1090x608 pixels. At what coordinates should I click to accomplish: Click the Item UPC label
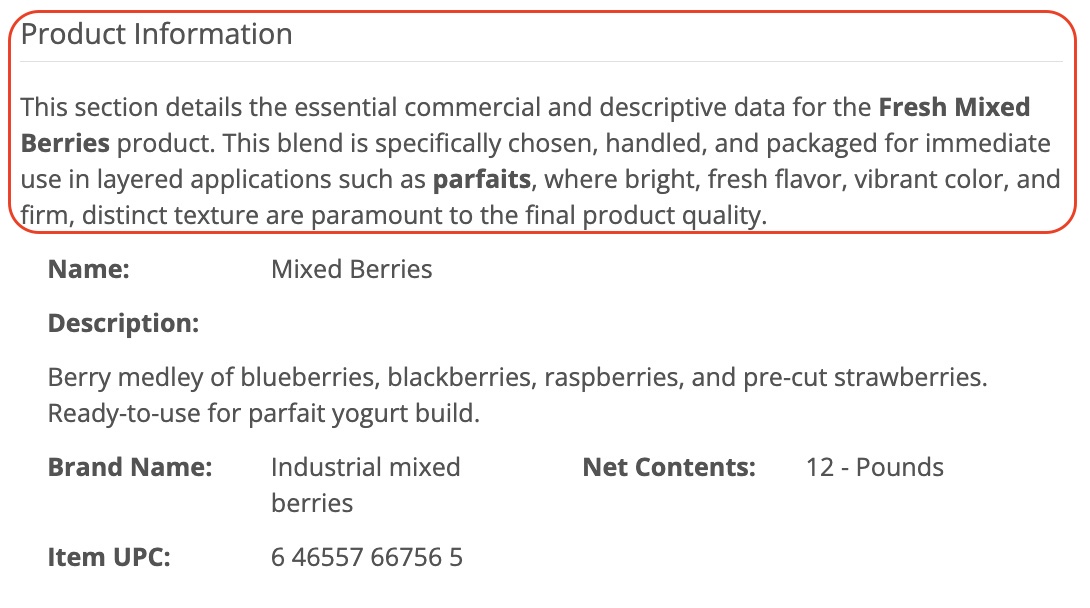coord(109,557)
